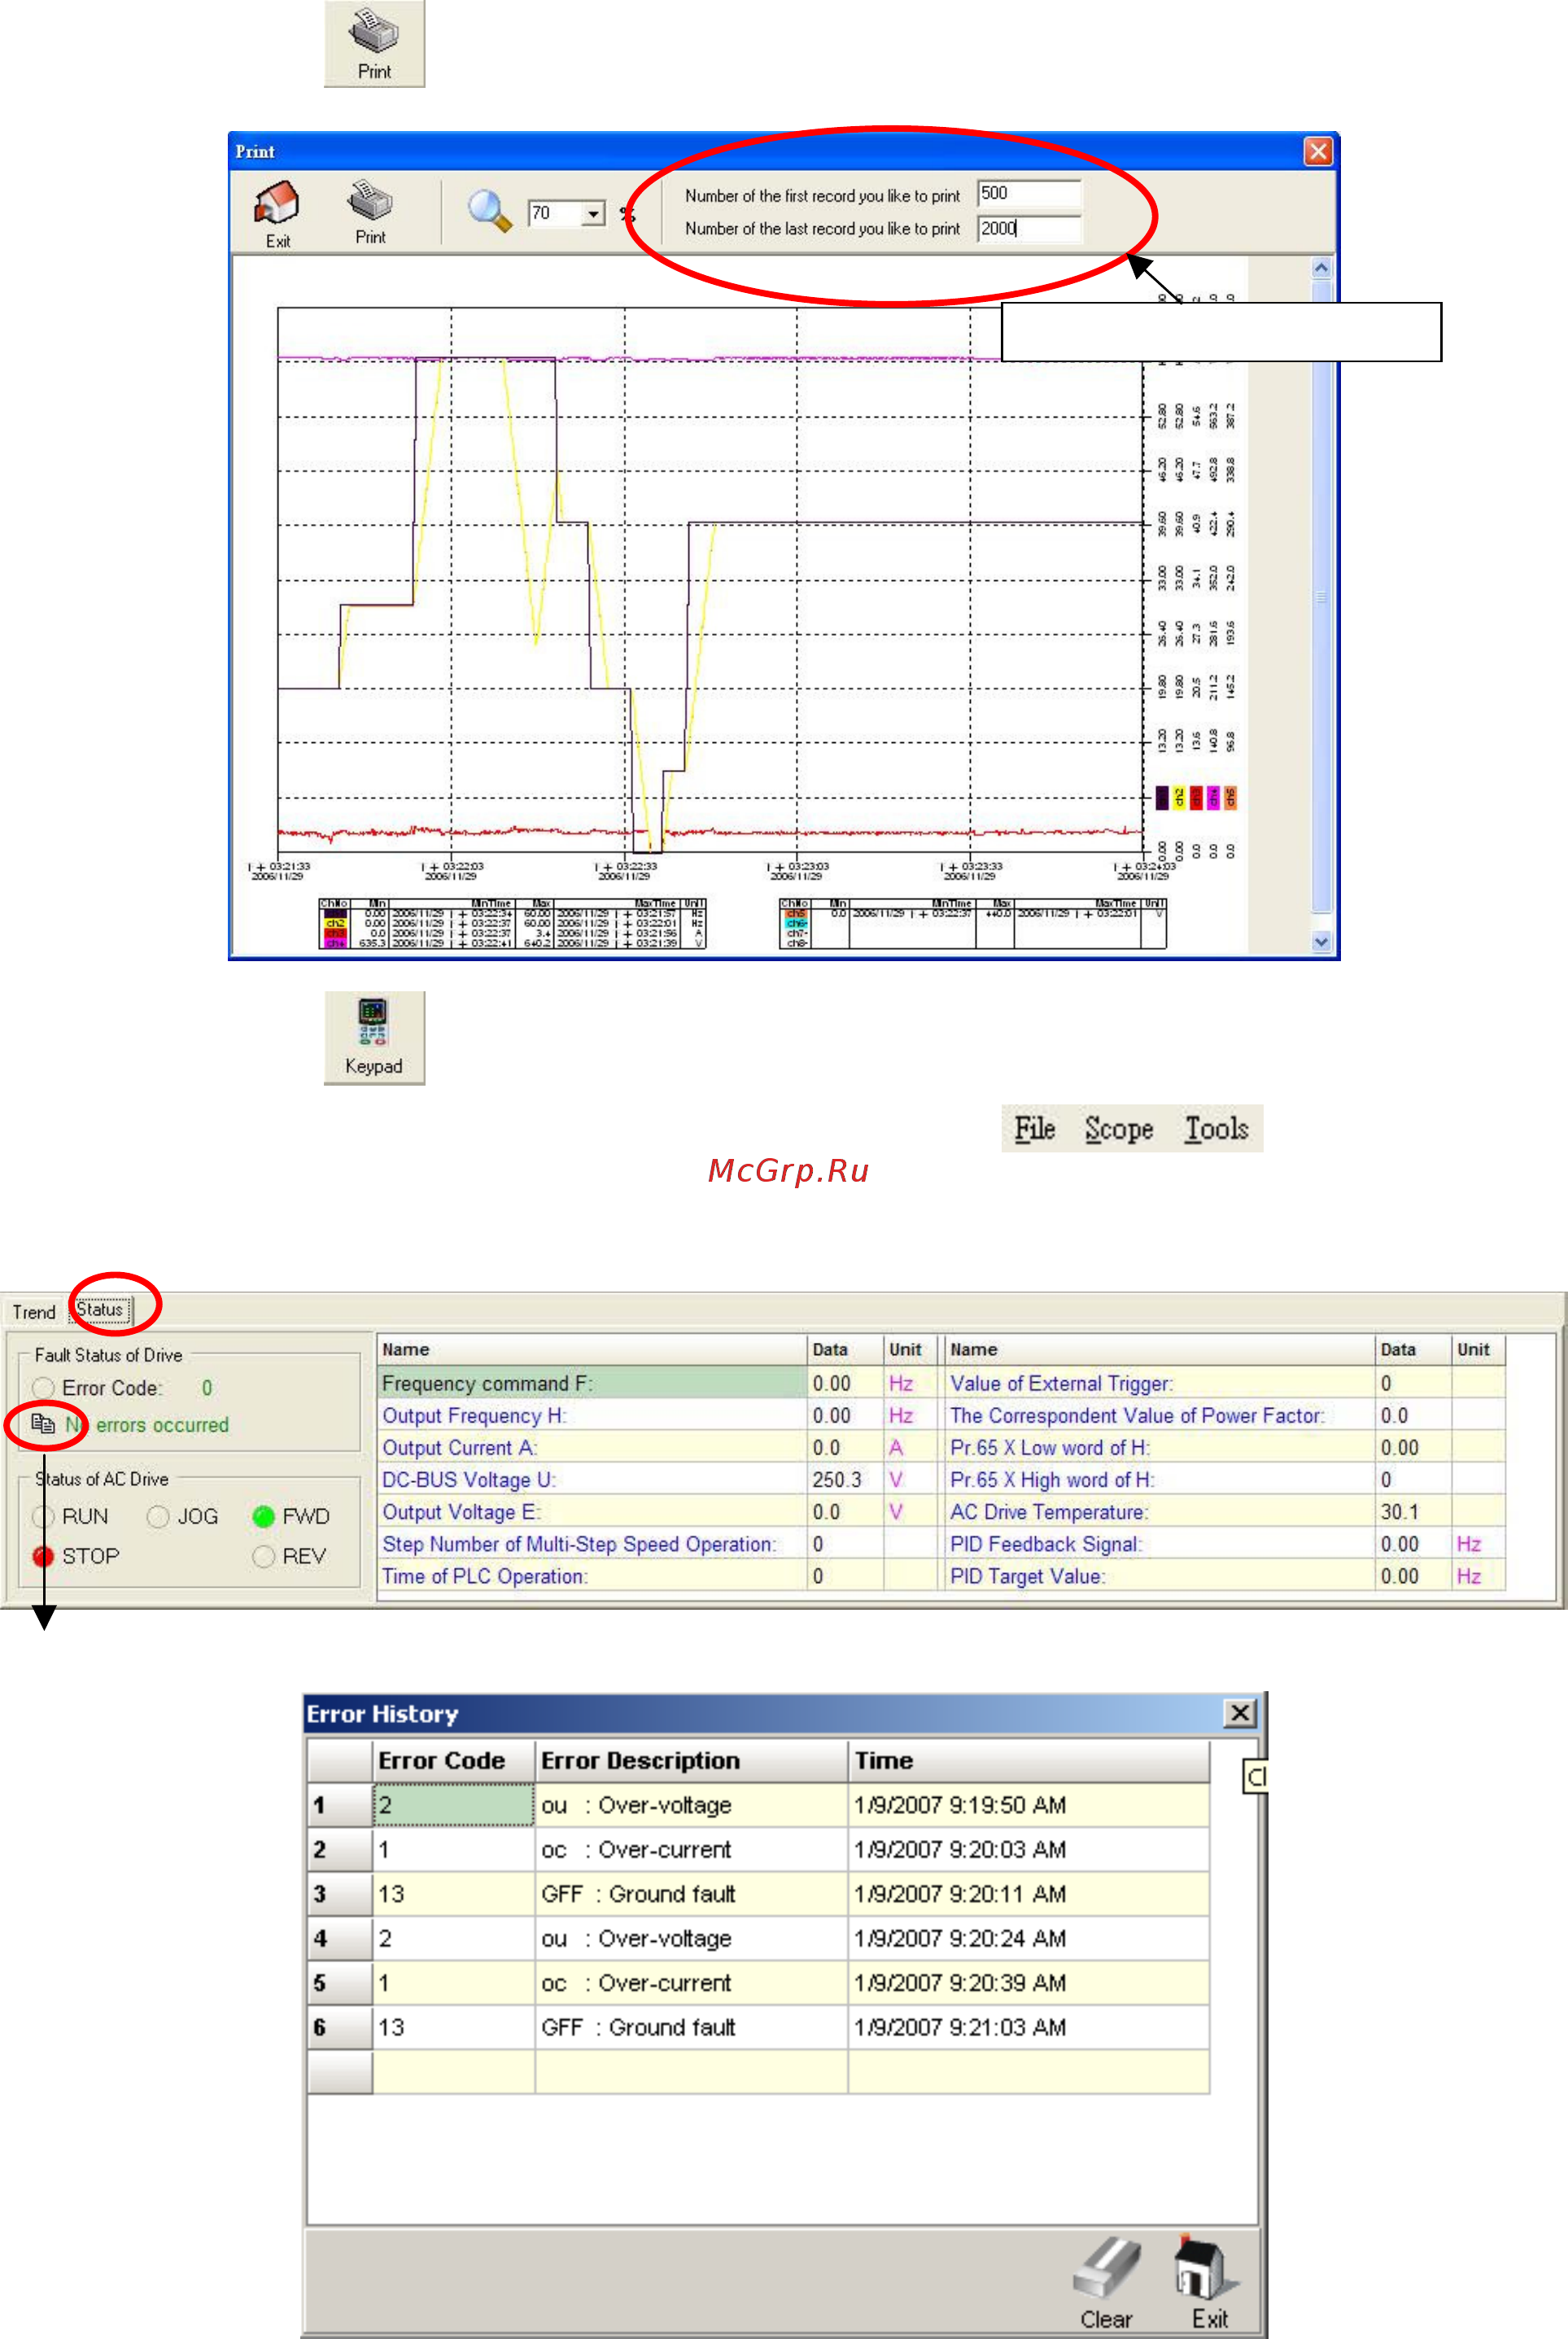Select error row 1 code cell '2'
The image size is (1568, 2339).
(453, 1804)
